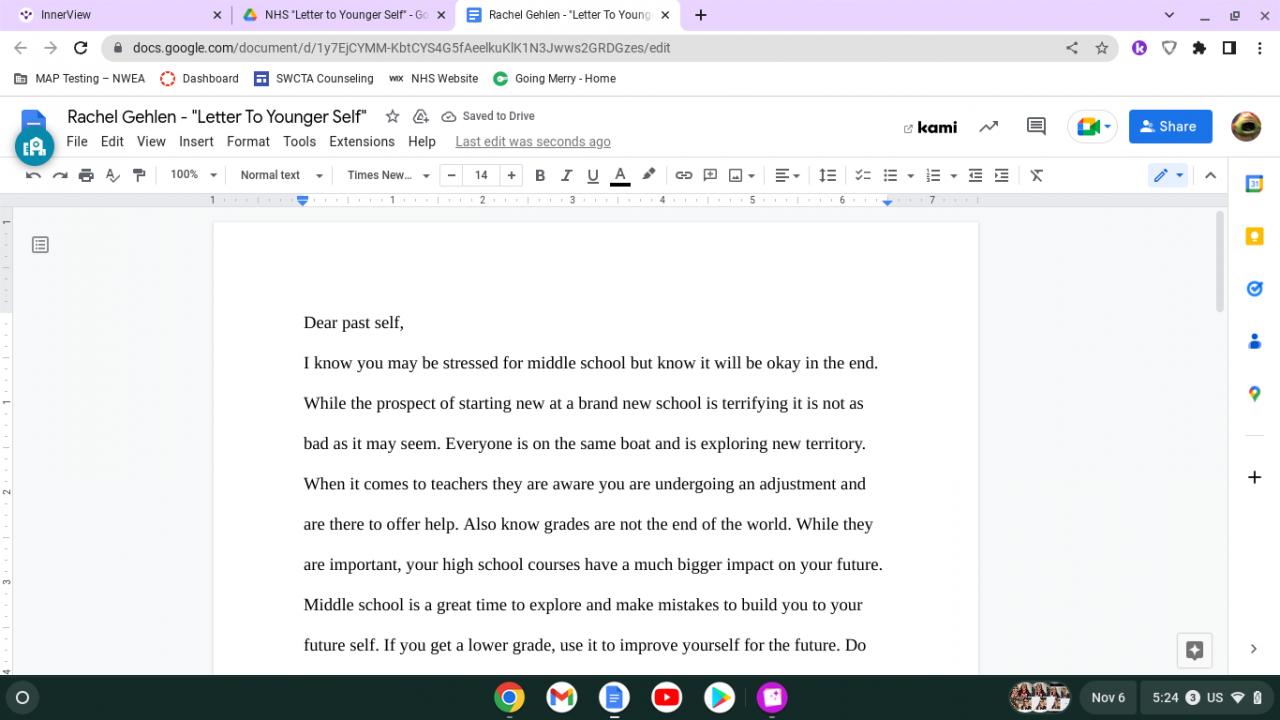The height and width of the screenshot is (720, 1280).
Task: Toggle Italic formatting
Action: [566, 175]
